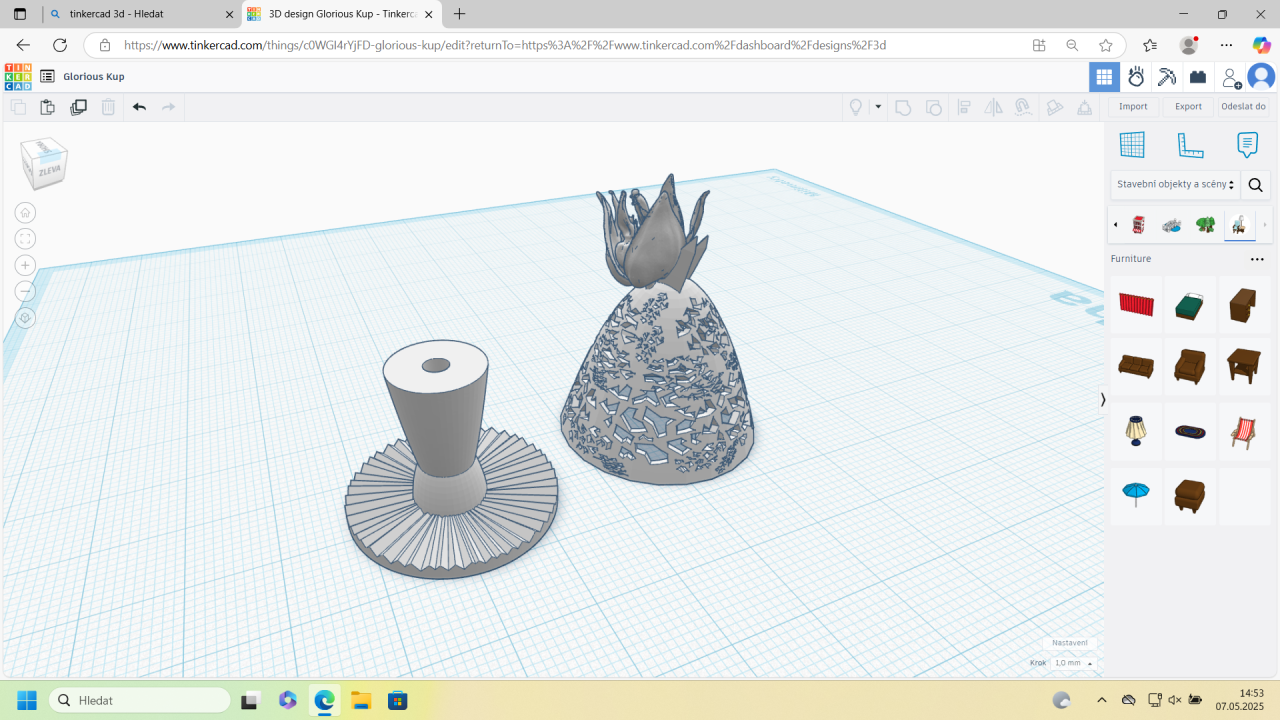Switch to the 3D design grid view

pos(1104,76)
